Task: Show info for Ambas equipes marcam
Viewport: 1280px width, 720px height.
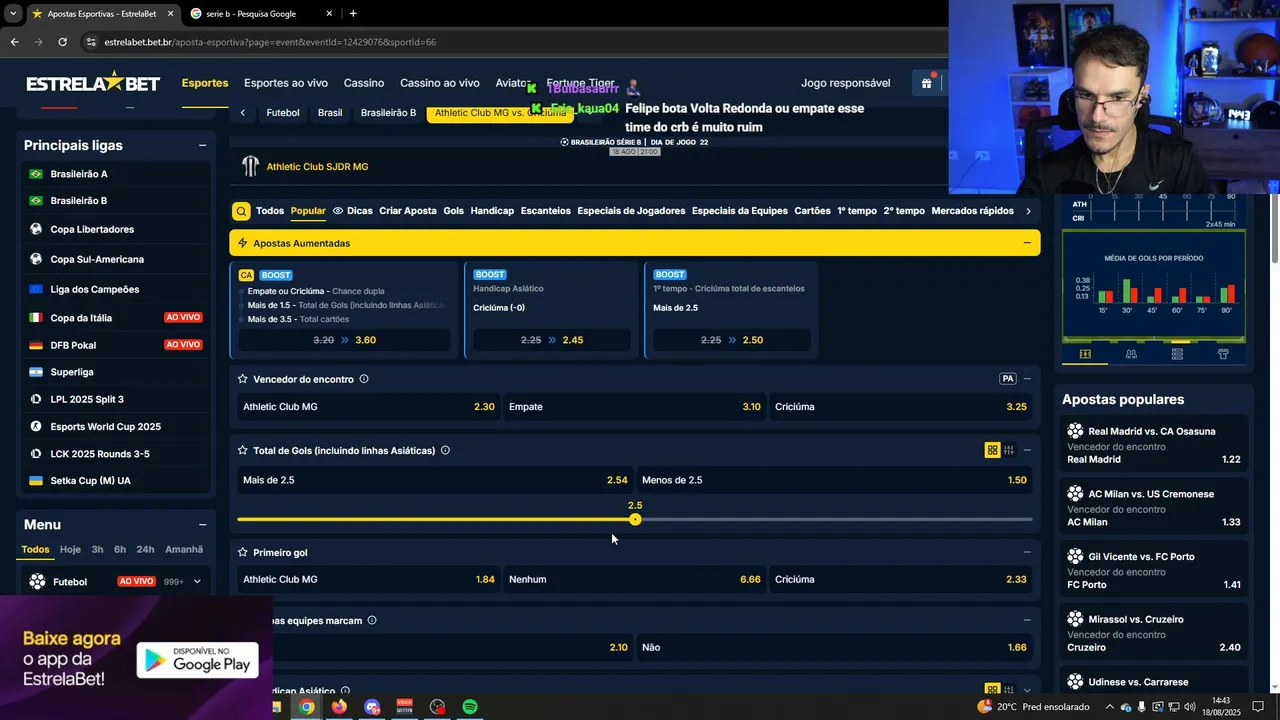Action: coord(372,620)
